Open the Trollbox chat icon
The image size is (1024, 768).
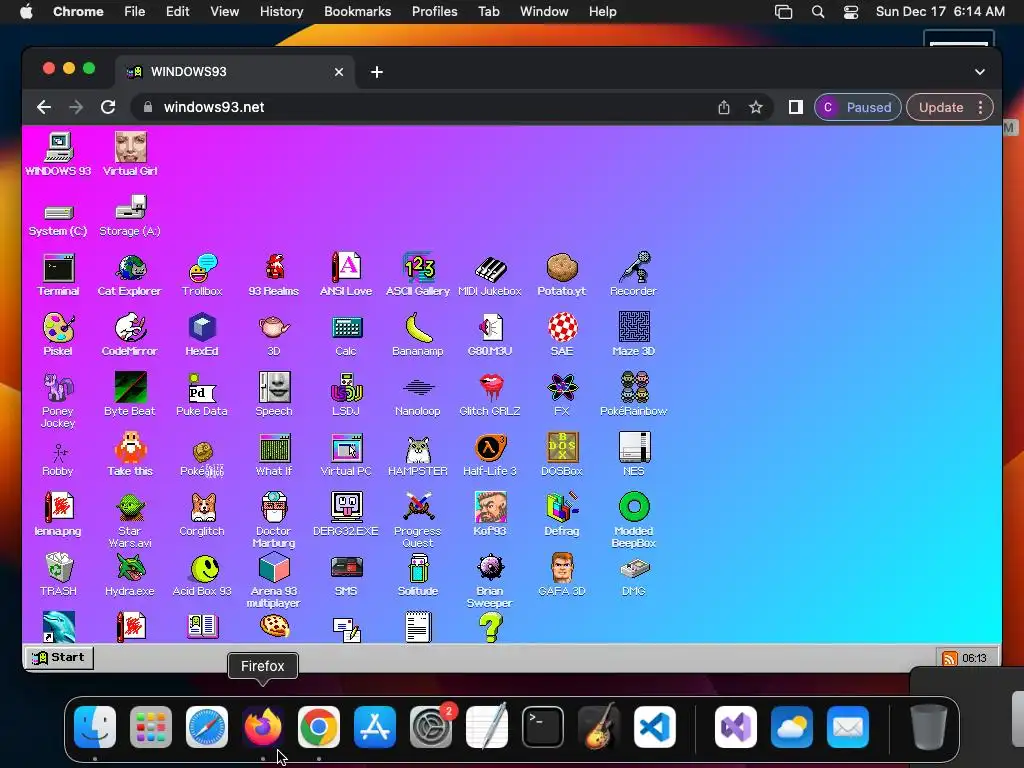tap(202, 274)
